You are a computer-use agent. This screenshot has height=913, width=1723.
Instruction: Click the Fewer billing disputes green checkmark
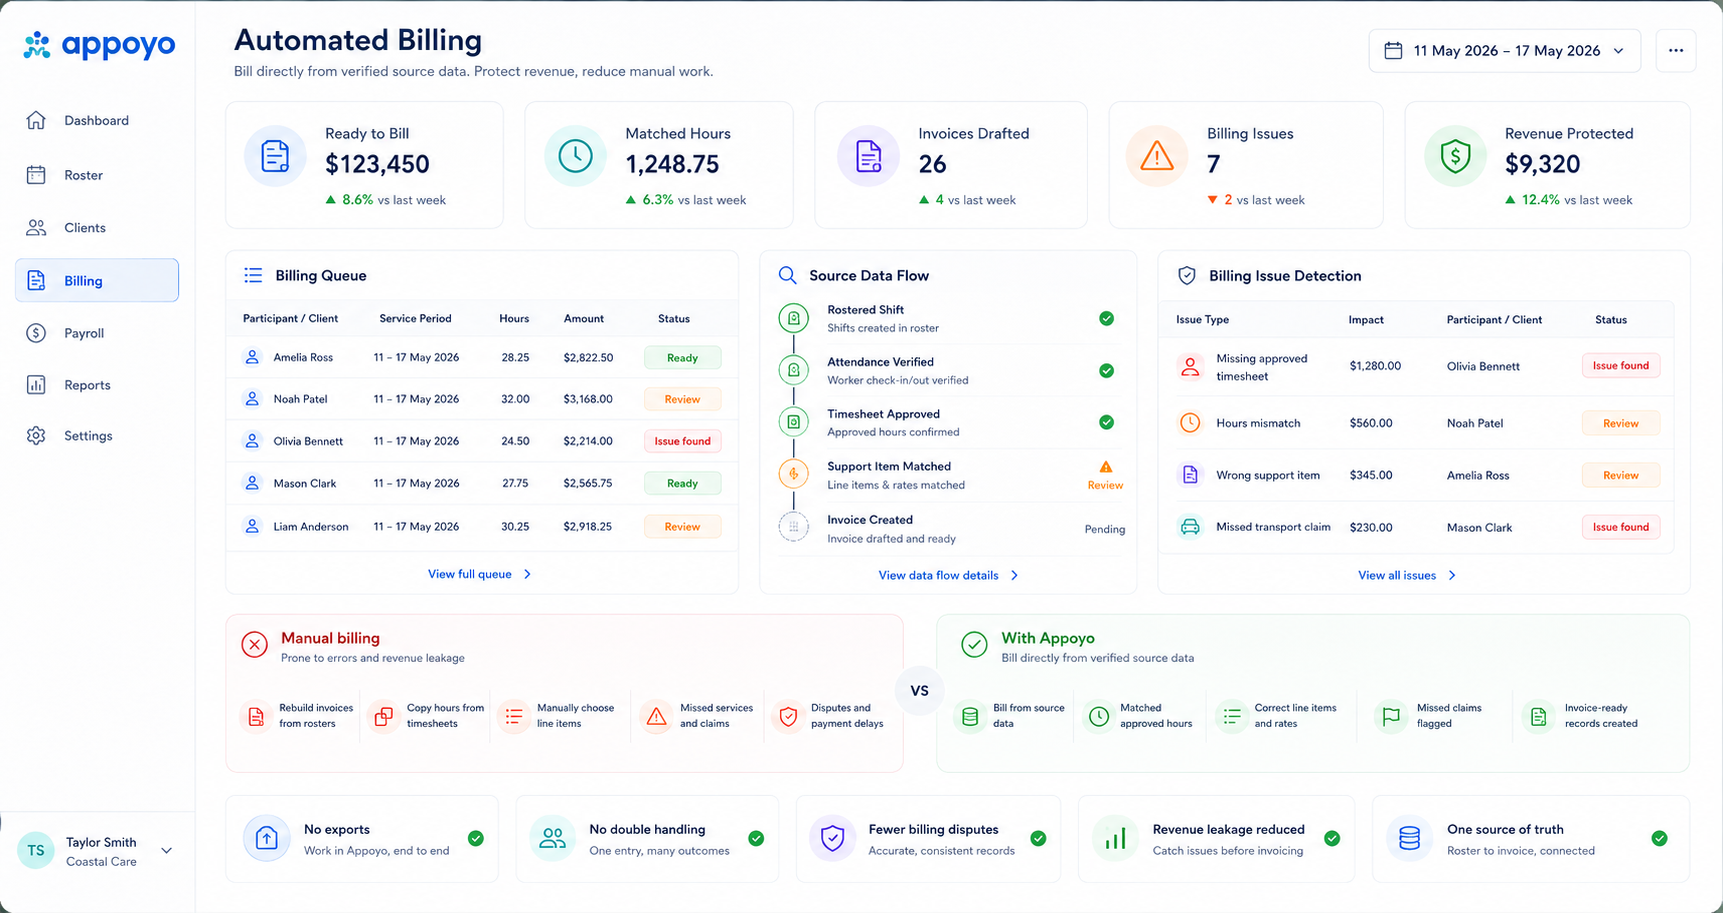pyautogui.click(x=1038, y=838)
